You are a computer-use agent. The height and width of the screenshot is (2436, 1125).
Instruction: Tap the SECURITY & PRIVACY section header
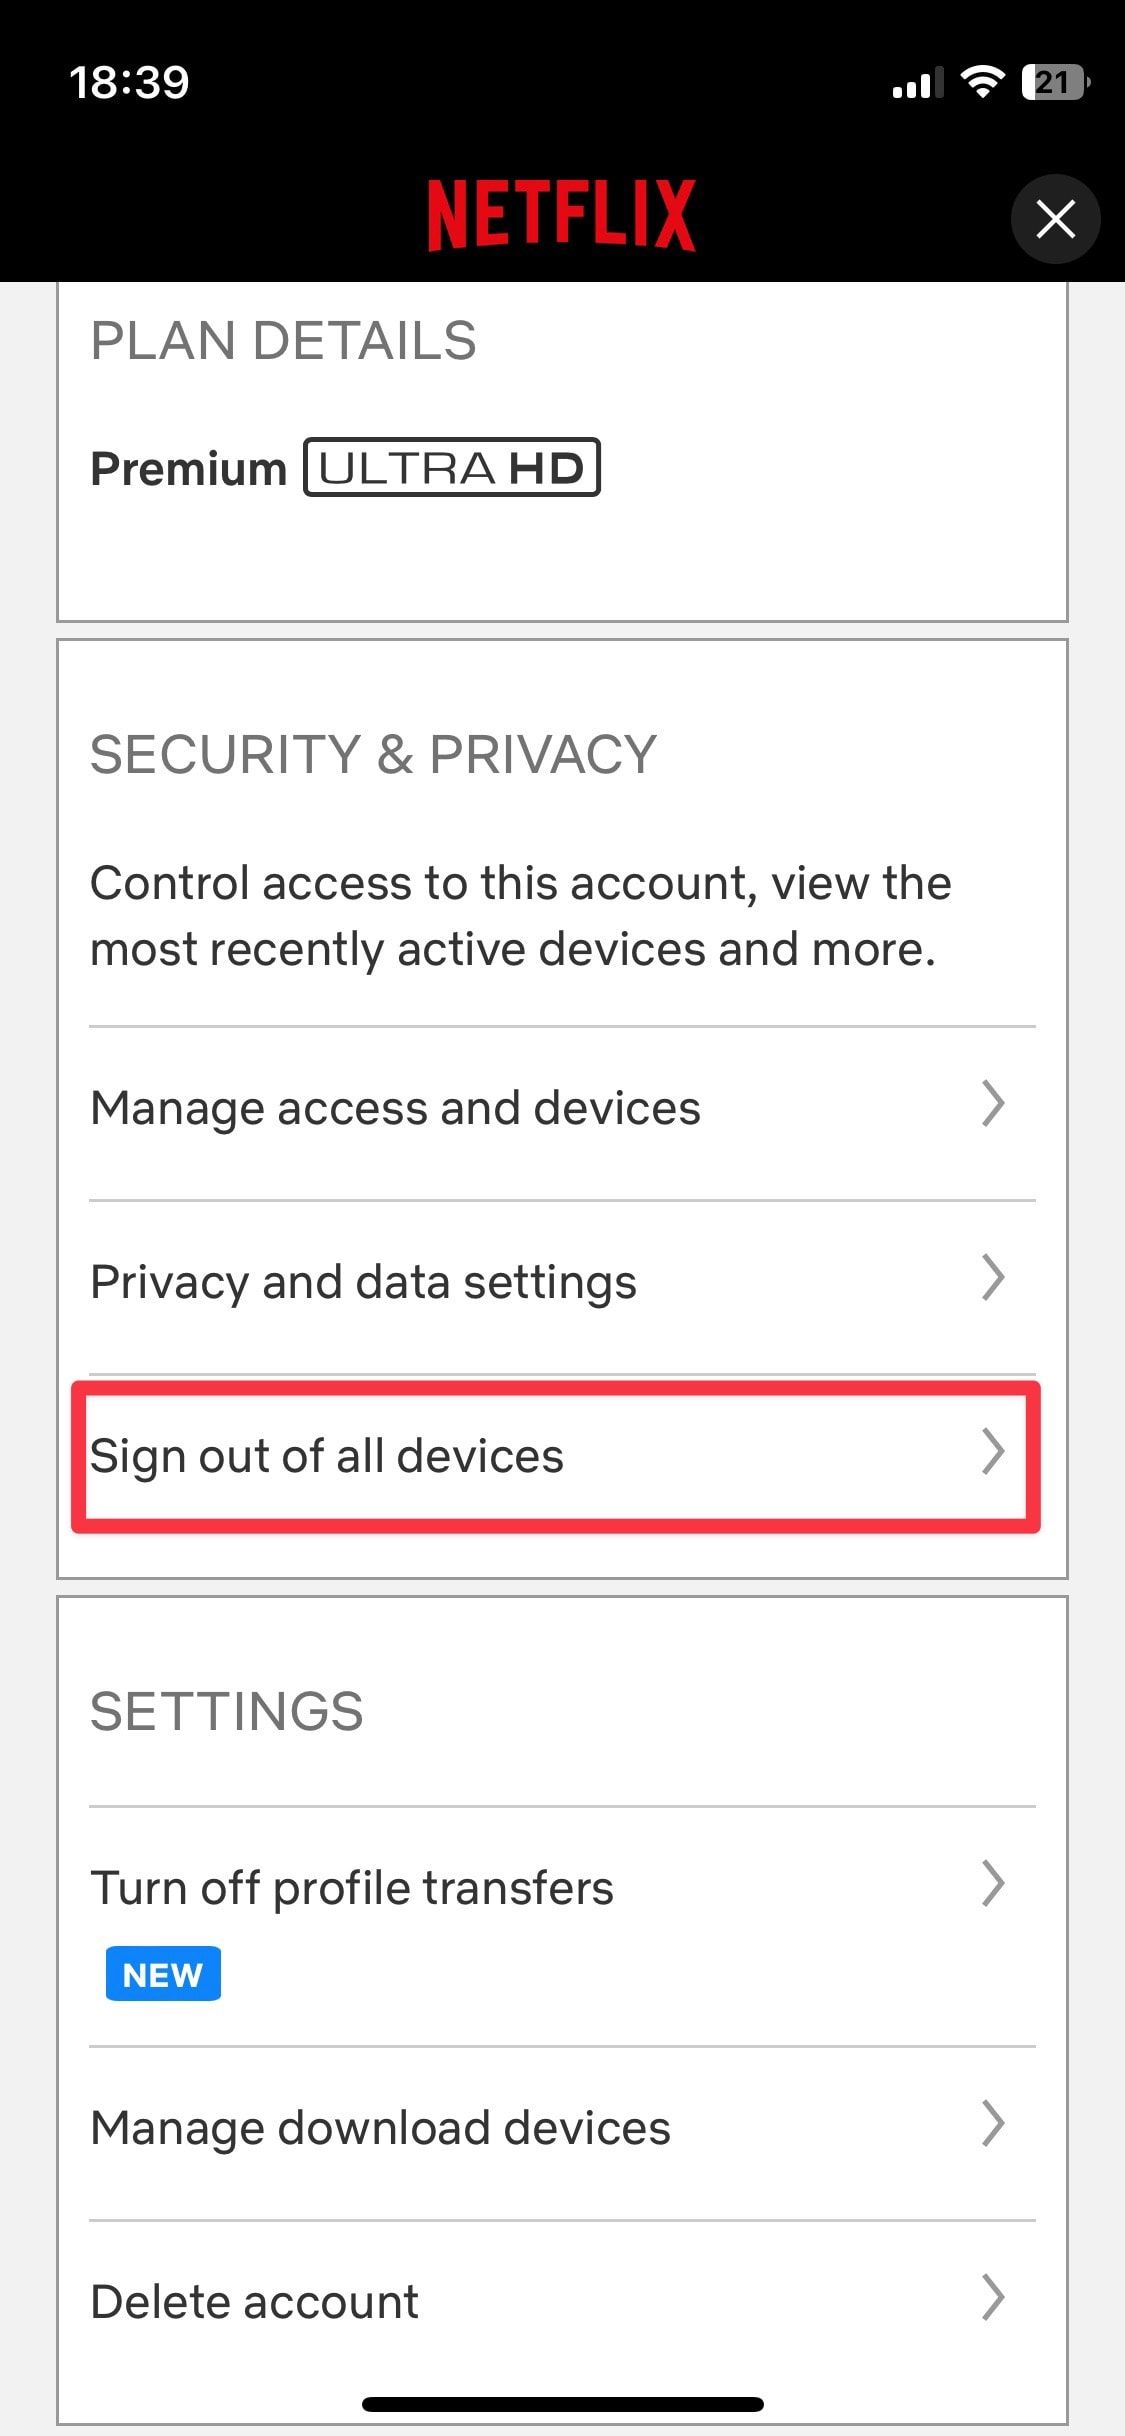click(x=373, y=753)
